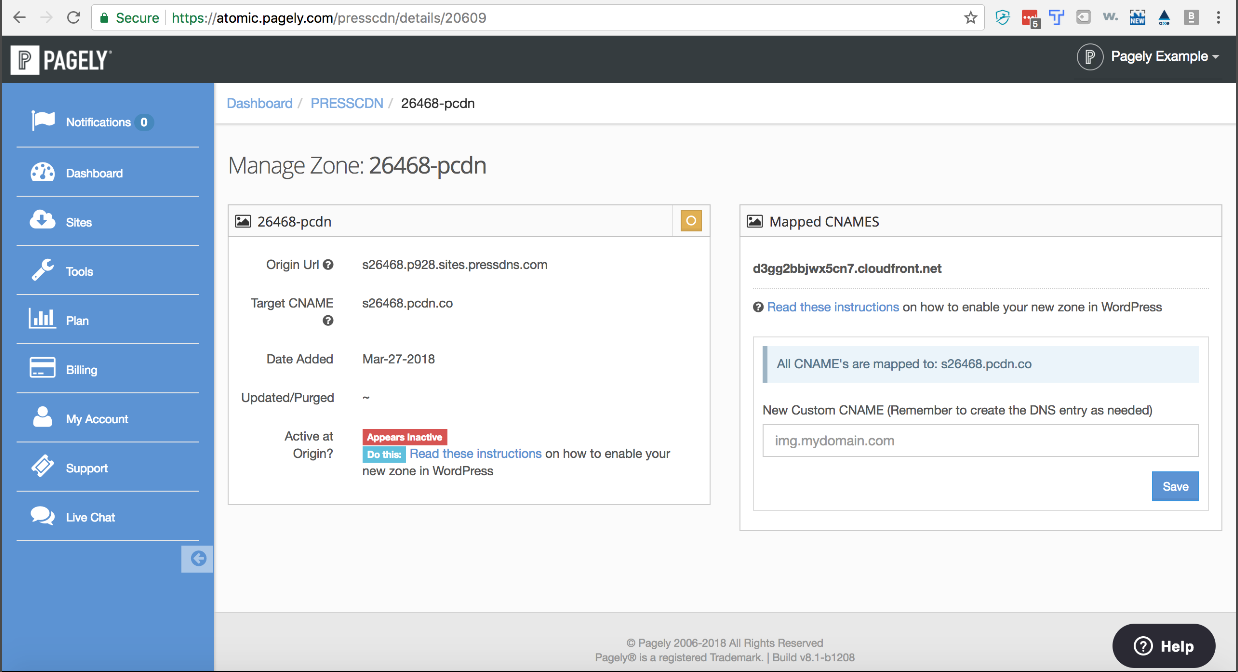
Task: Click the browser forward arrow
Action: (x=46, y=17)
